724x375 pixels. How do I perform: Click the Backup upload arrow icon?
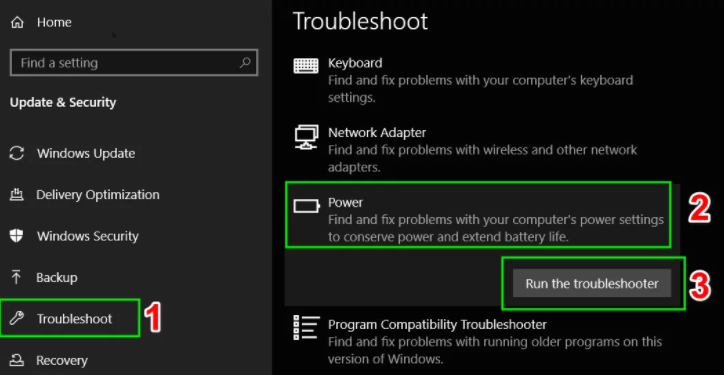(x=16, y=277)
